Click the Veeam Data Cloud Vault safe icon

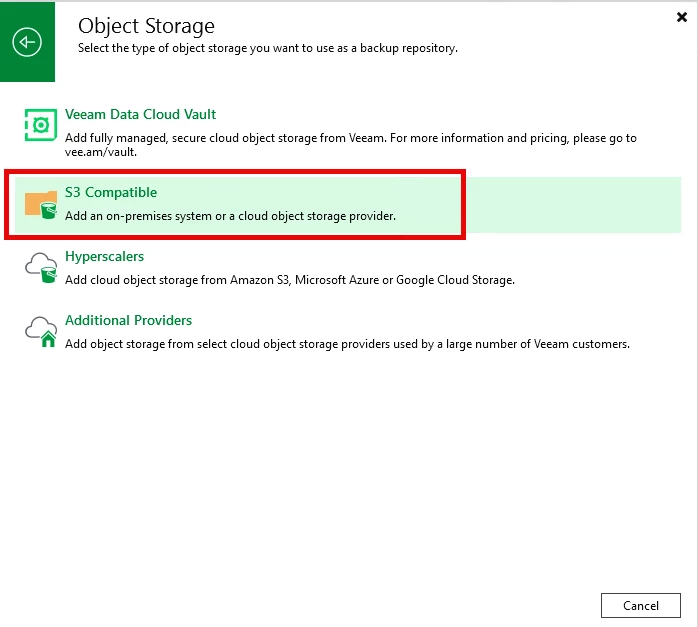(x=41, y=125)
